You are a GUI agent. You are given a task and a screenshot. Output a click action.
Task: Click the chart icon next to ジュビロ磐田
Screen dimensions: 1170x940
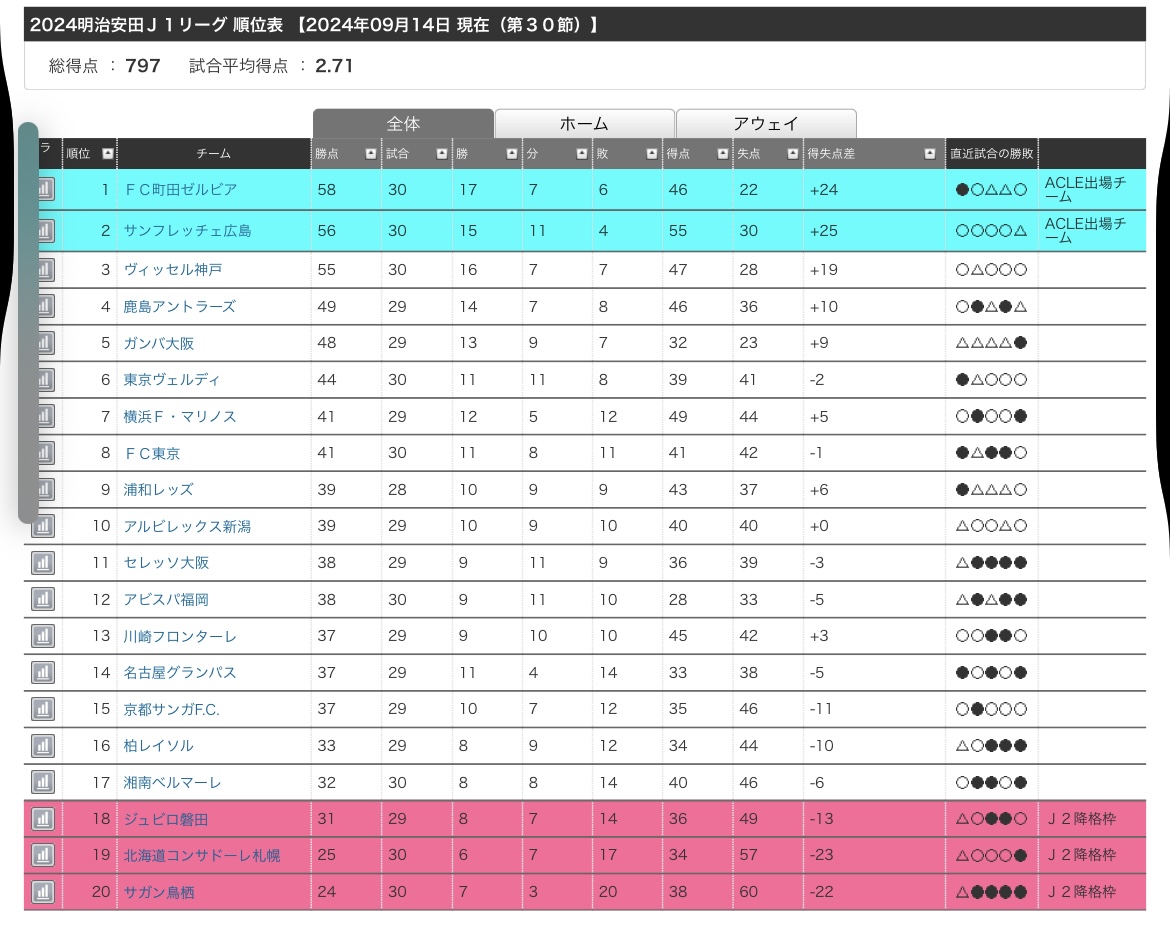[42, 819]
